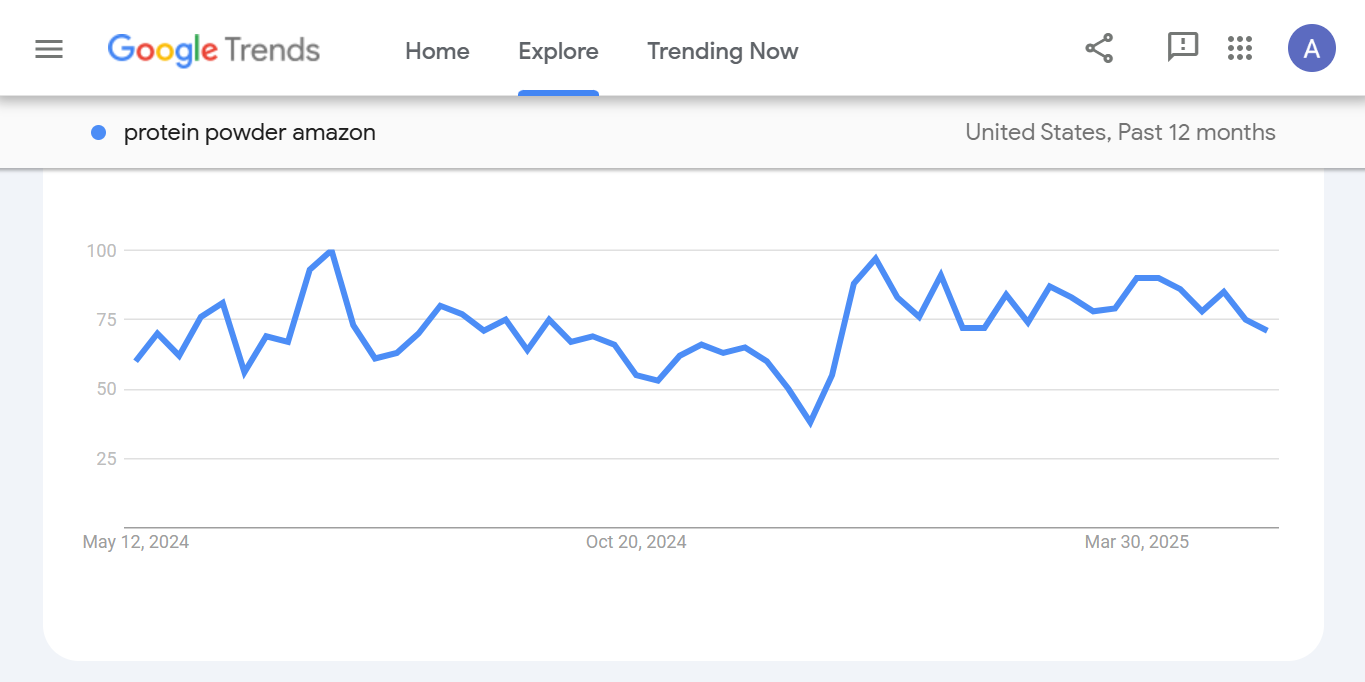Click the Send Feedback icon

pyautogui.click(x=1183, y=47)
